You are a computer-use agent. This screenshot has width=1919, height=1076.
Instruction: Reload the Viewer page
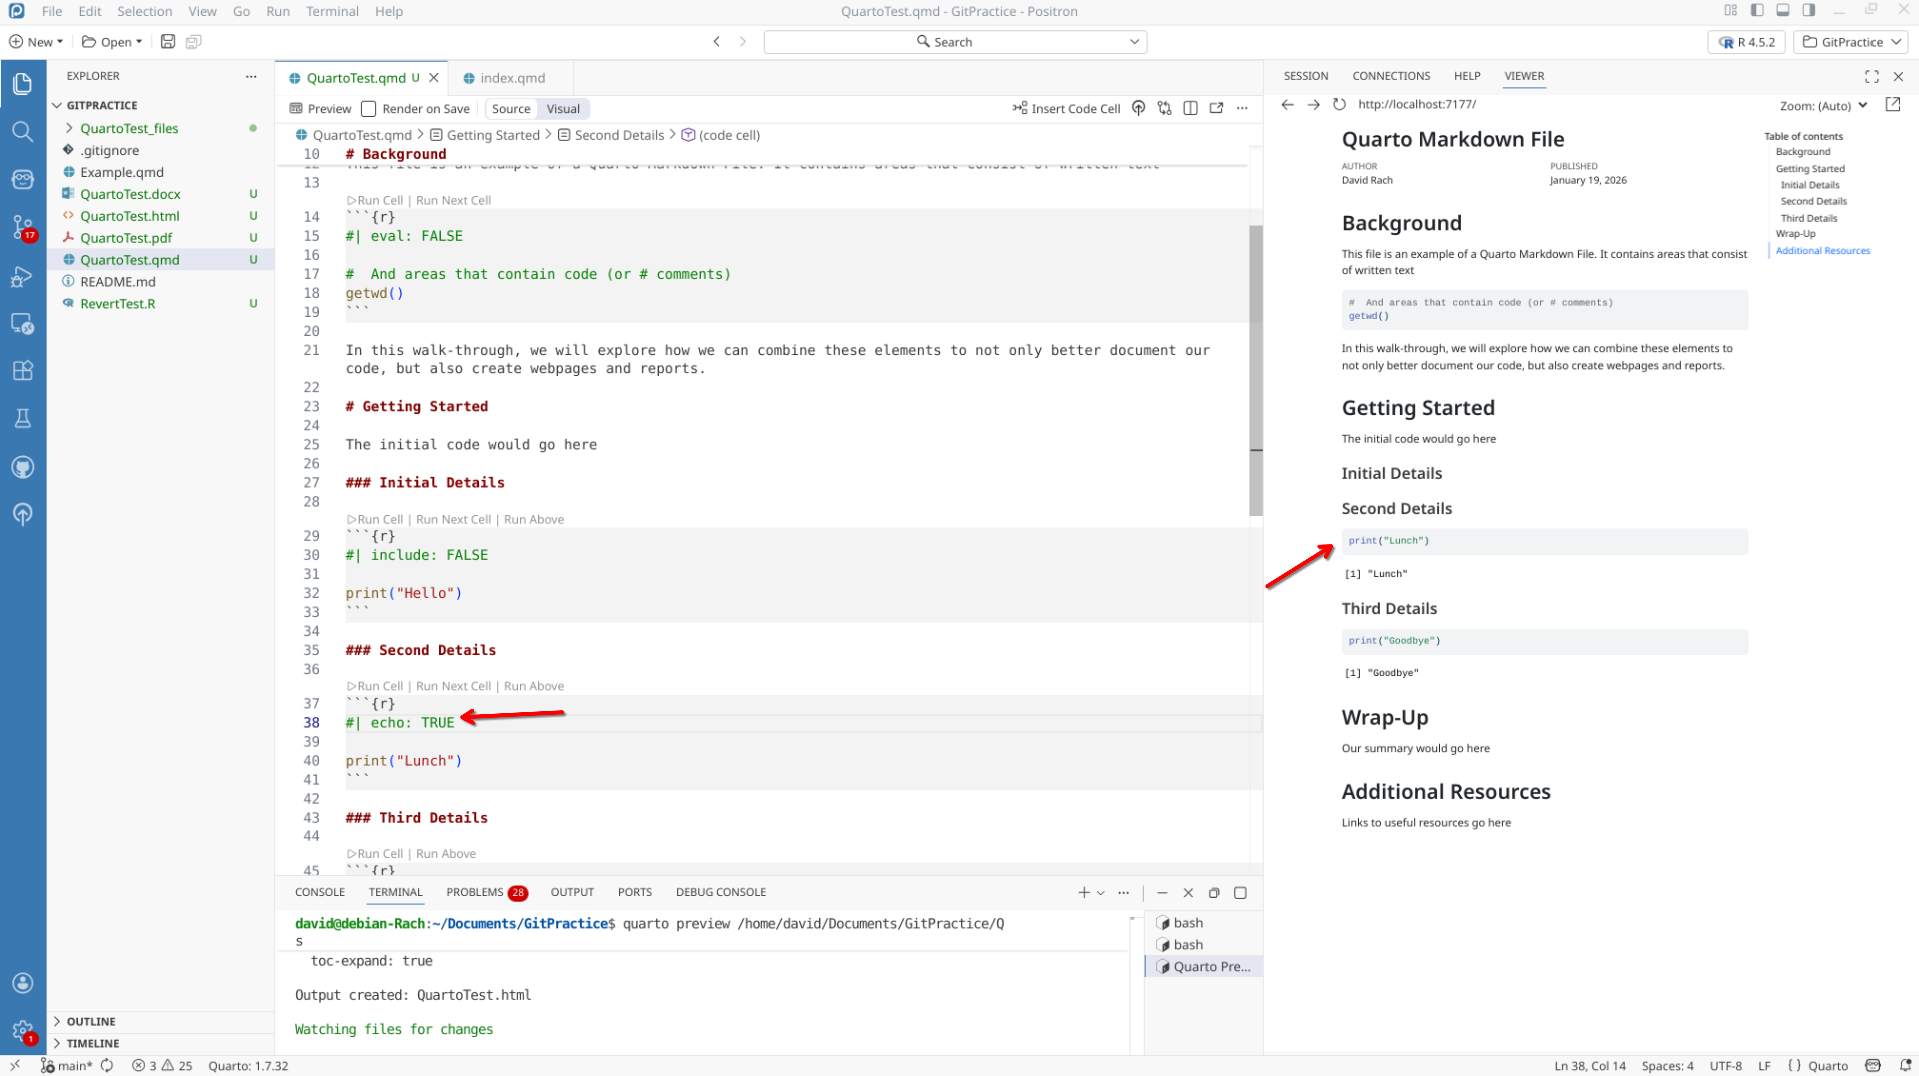pos(1339,104)
